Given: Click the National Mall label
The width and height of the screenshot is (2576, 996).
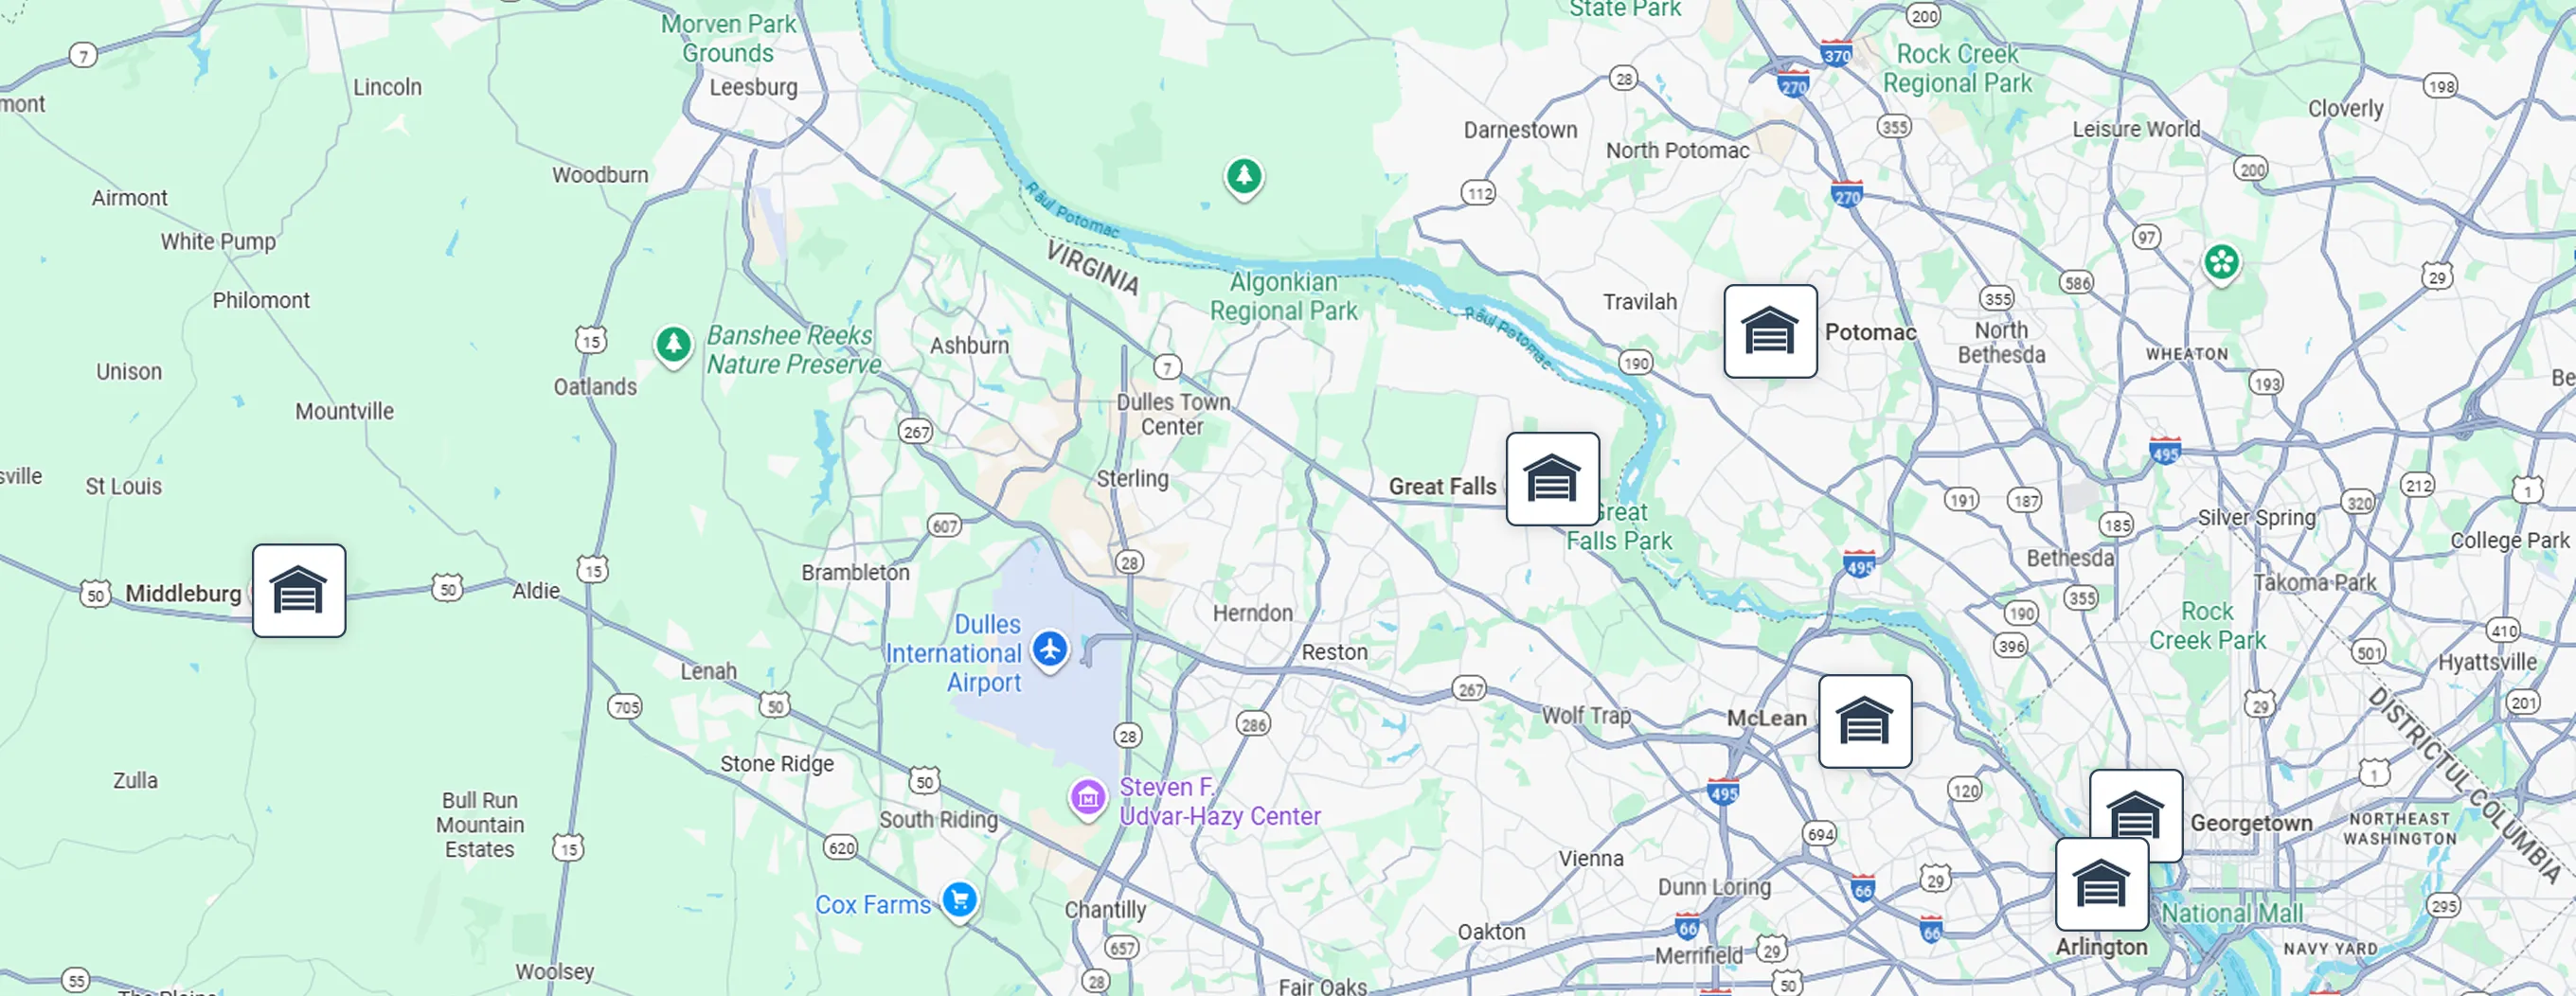Looking at the screenshot, I should click(2232, 914).
